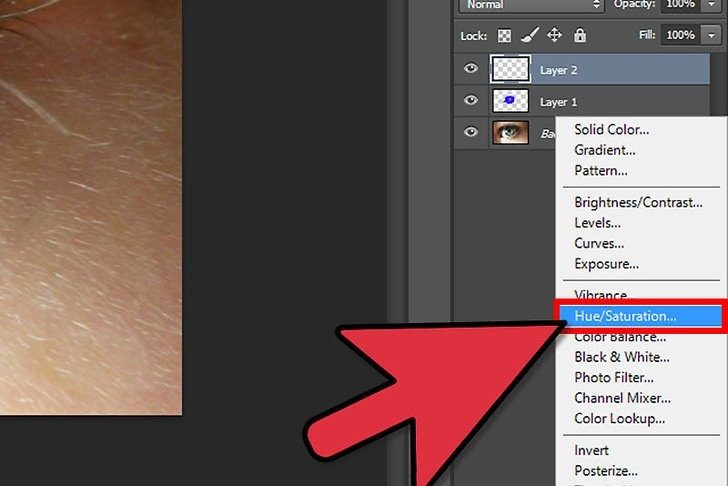This screenshot has width=728, height=486.
Task: Click the lock transparent pixels icon
Action: point(503,35)
